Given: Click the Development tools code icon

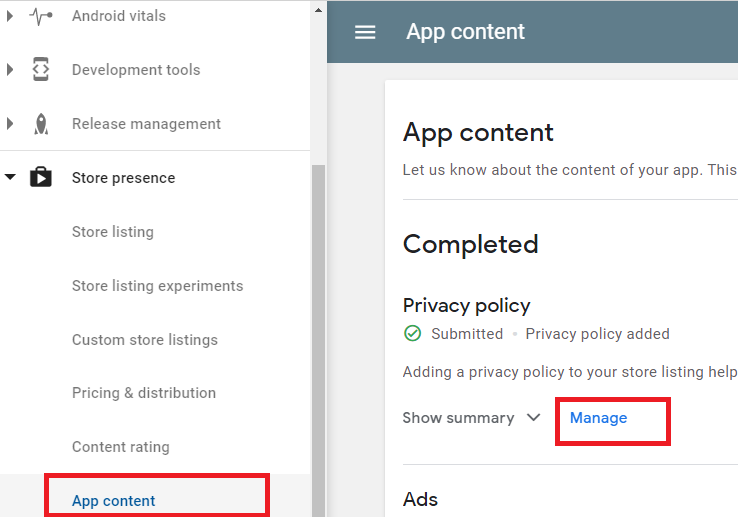Looking at the screenshot, I should 41,70.
